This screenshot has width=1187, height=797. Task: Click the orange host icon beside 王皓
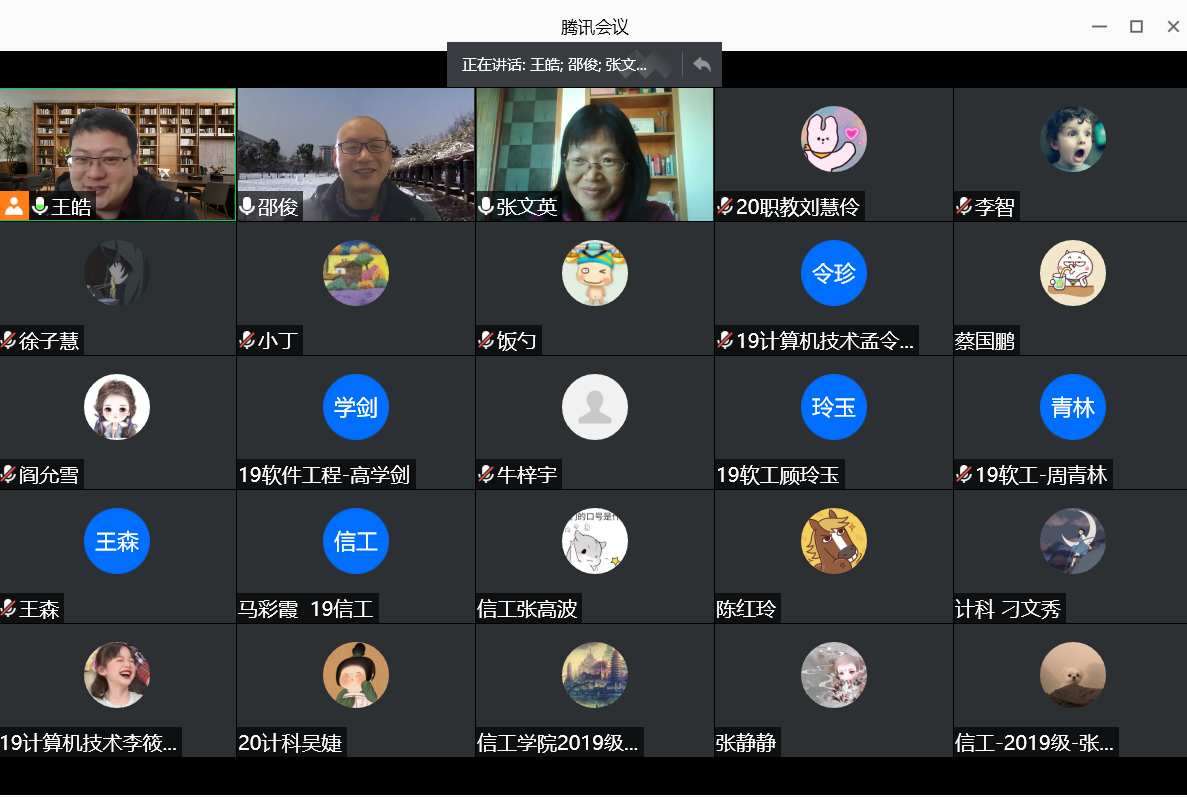tap(14, 206)
